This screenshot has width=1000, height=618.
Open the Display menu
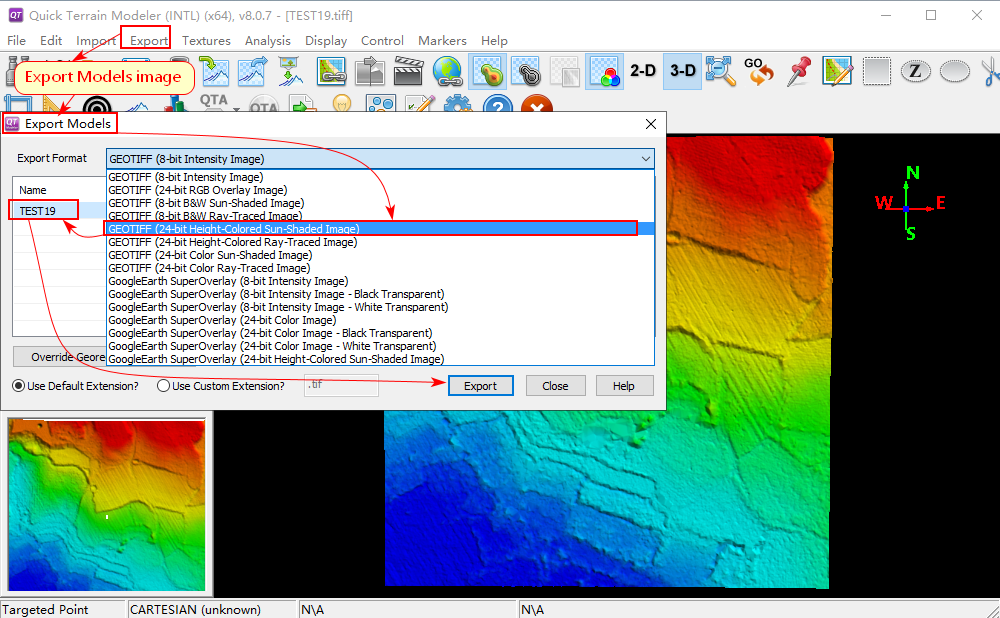326,40
